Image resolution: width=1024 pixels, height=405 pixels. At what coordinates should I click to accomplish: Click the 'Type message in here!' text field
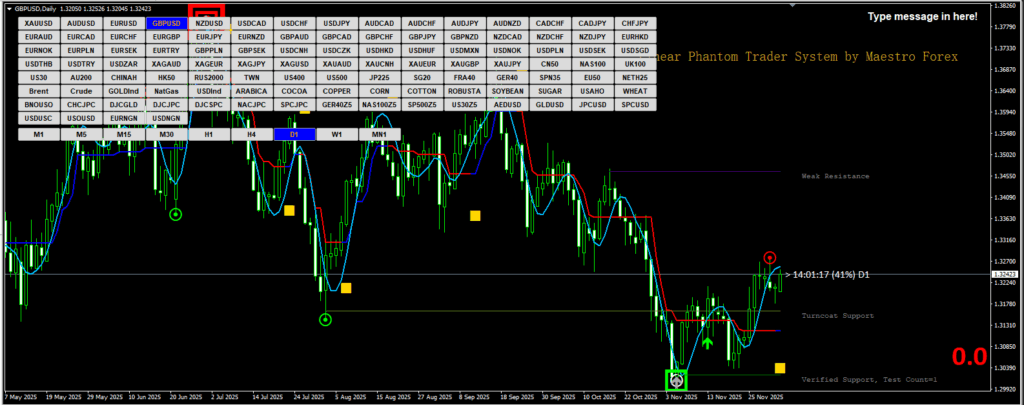pos(921,17)
